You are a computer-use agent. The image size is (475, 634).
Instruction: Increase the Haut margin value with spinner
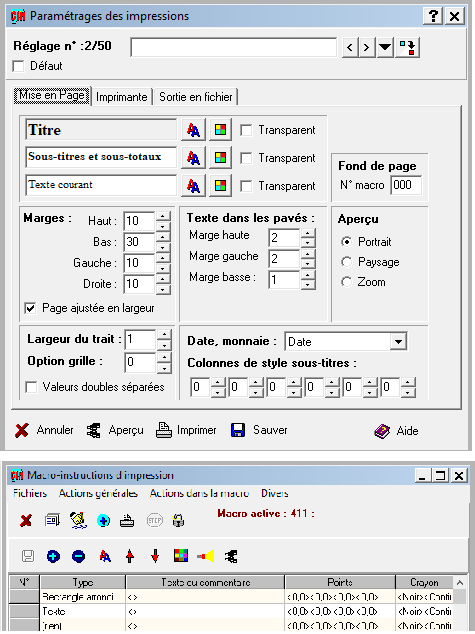click(163, 216)
